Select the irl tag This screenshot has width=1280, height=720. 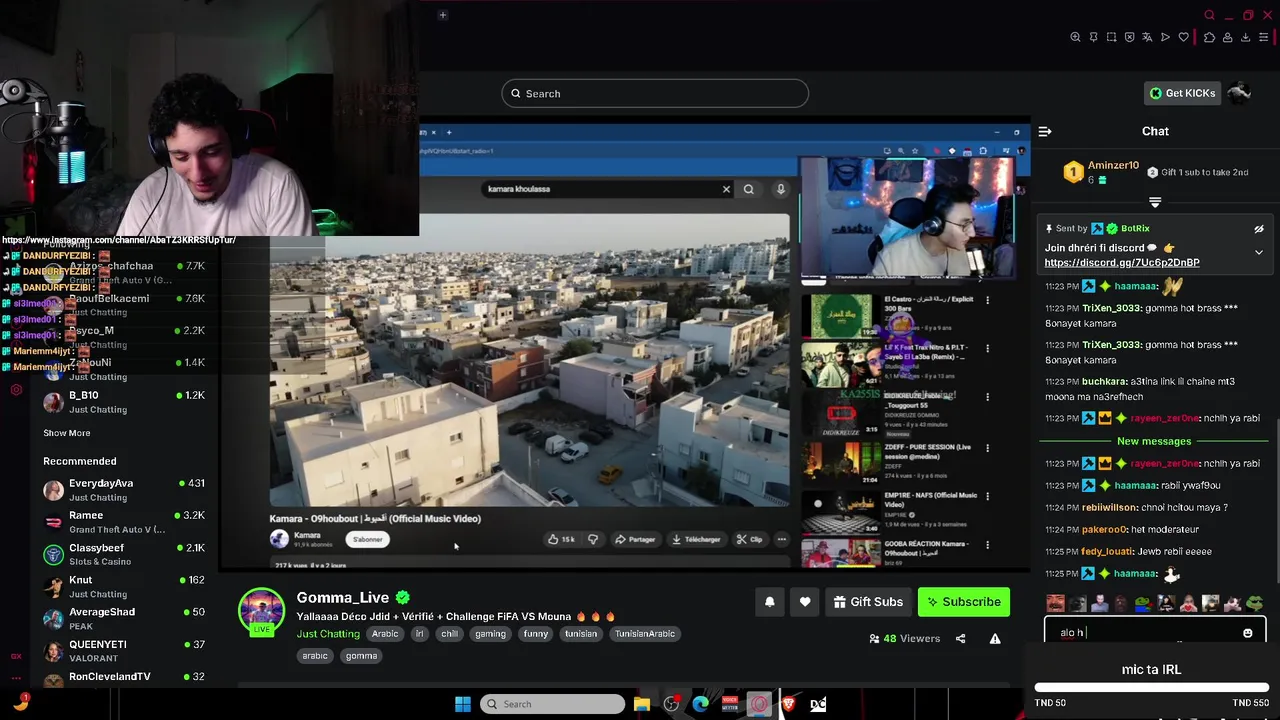pos(419,634)
